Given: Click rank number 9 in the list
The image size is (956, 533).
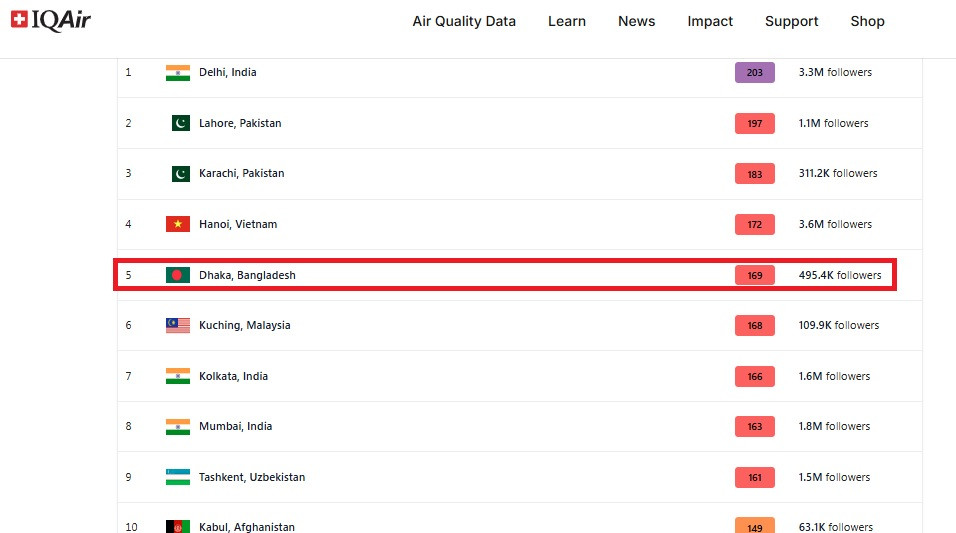Looking at the screenshot, I should click(128, 477).
